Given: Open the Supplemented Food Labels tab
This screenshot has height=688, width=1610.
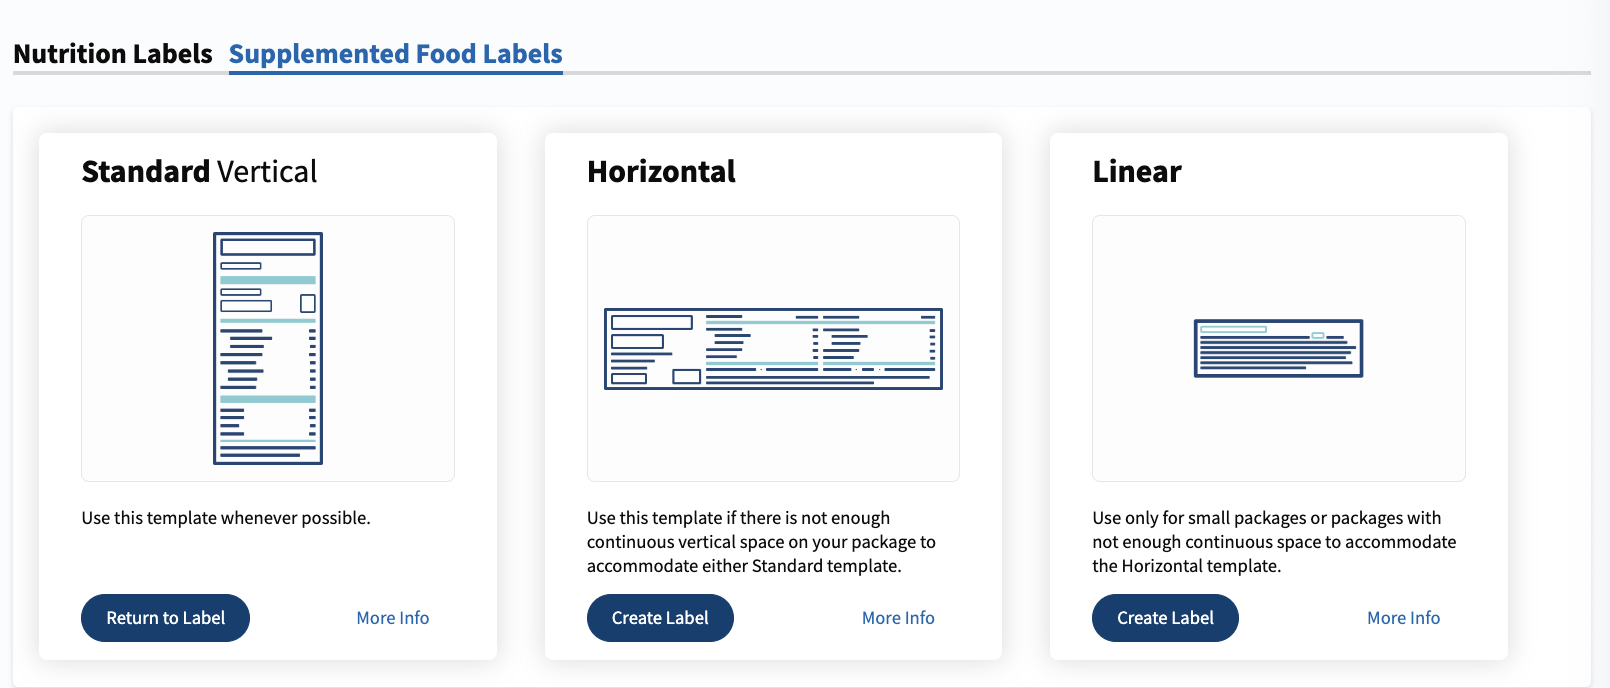Looking at the screenshot, I should coord(396,54).
